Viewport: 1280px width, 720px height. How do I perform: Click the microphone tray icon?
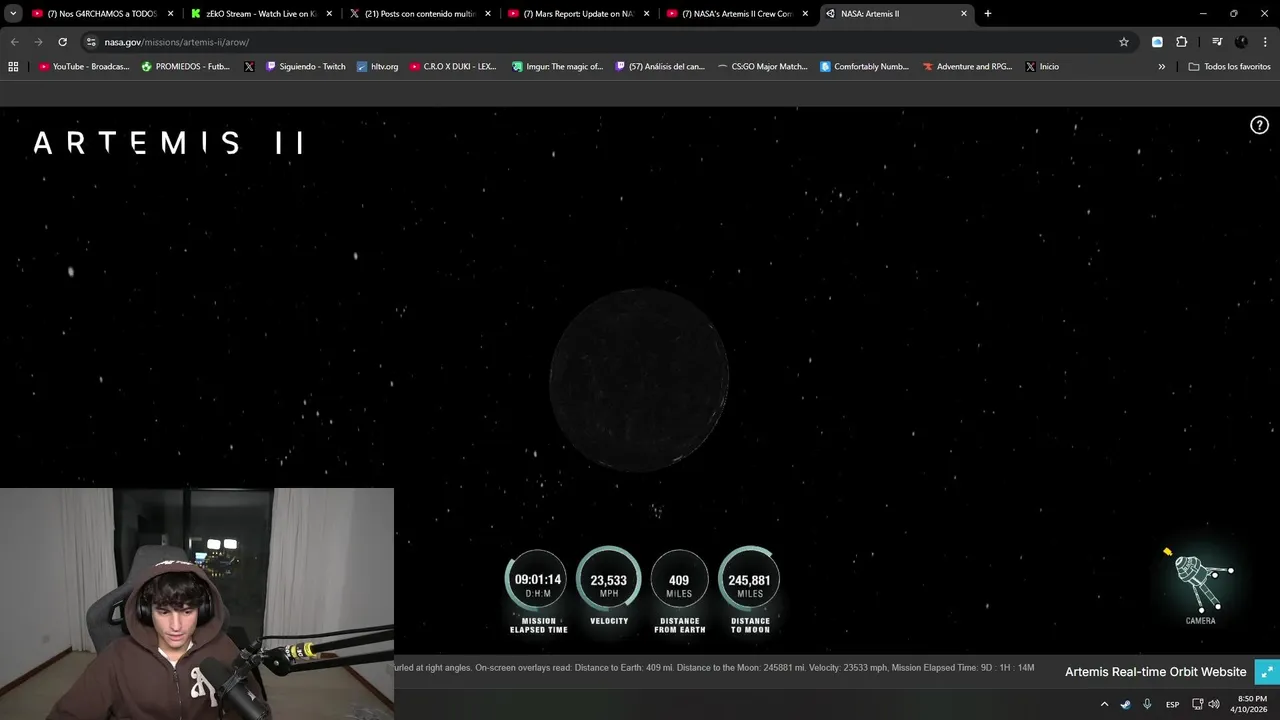coord(1147,704)
